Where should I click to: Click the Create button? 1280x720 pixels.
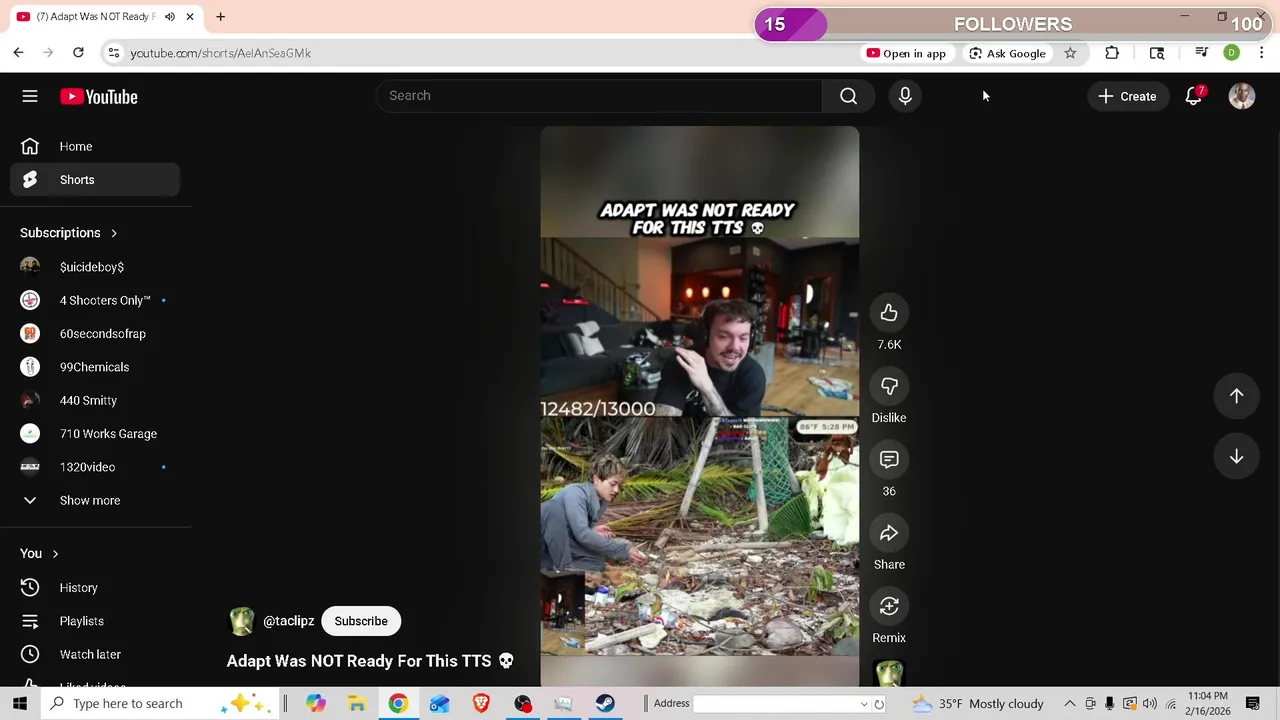point(1127,96)
